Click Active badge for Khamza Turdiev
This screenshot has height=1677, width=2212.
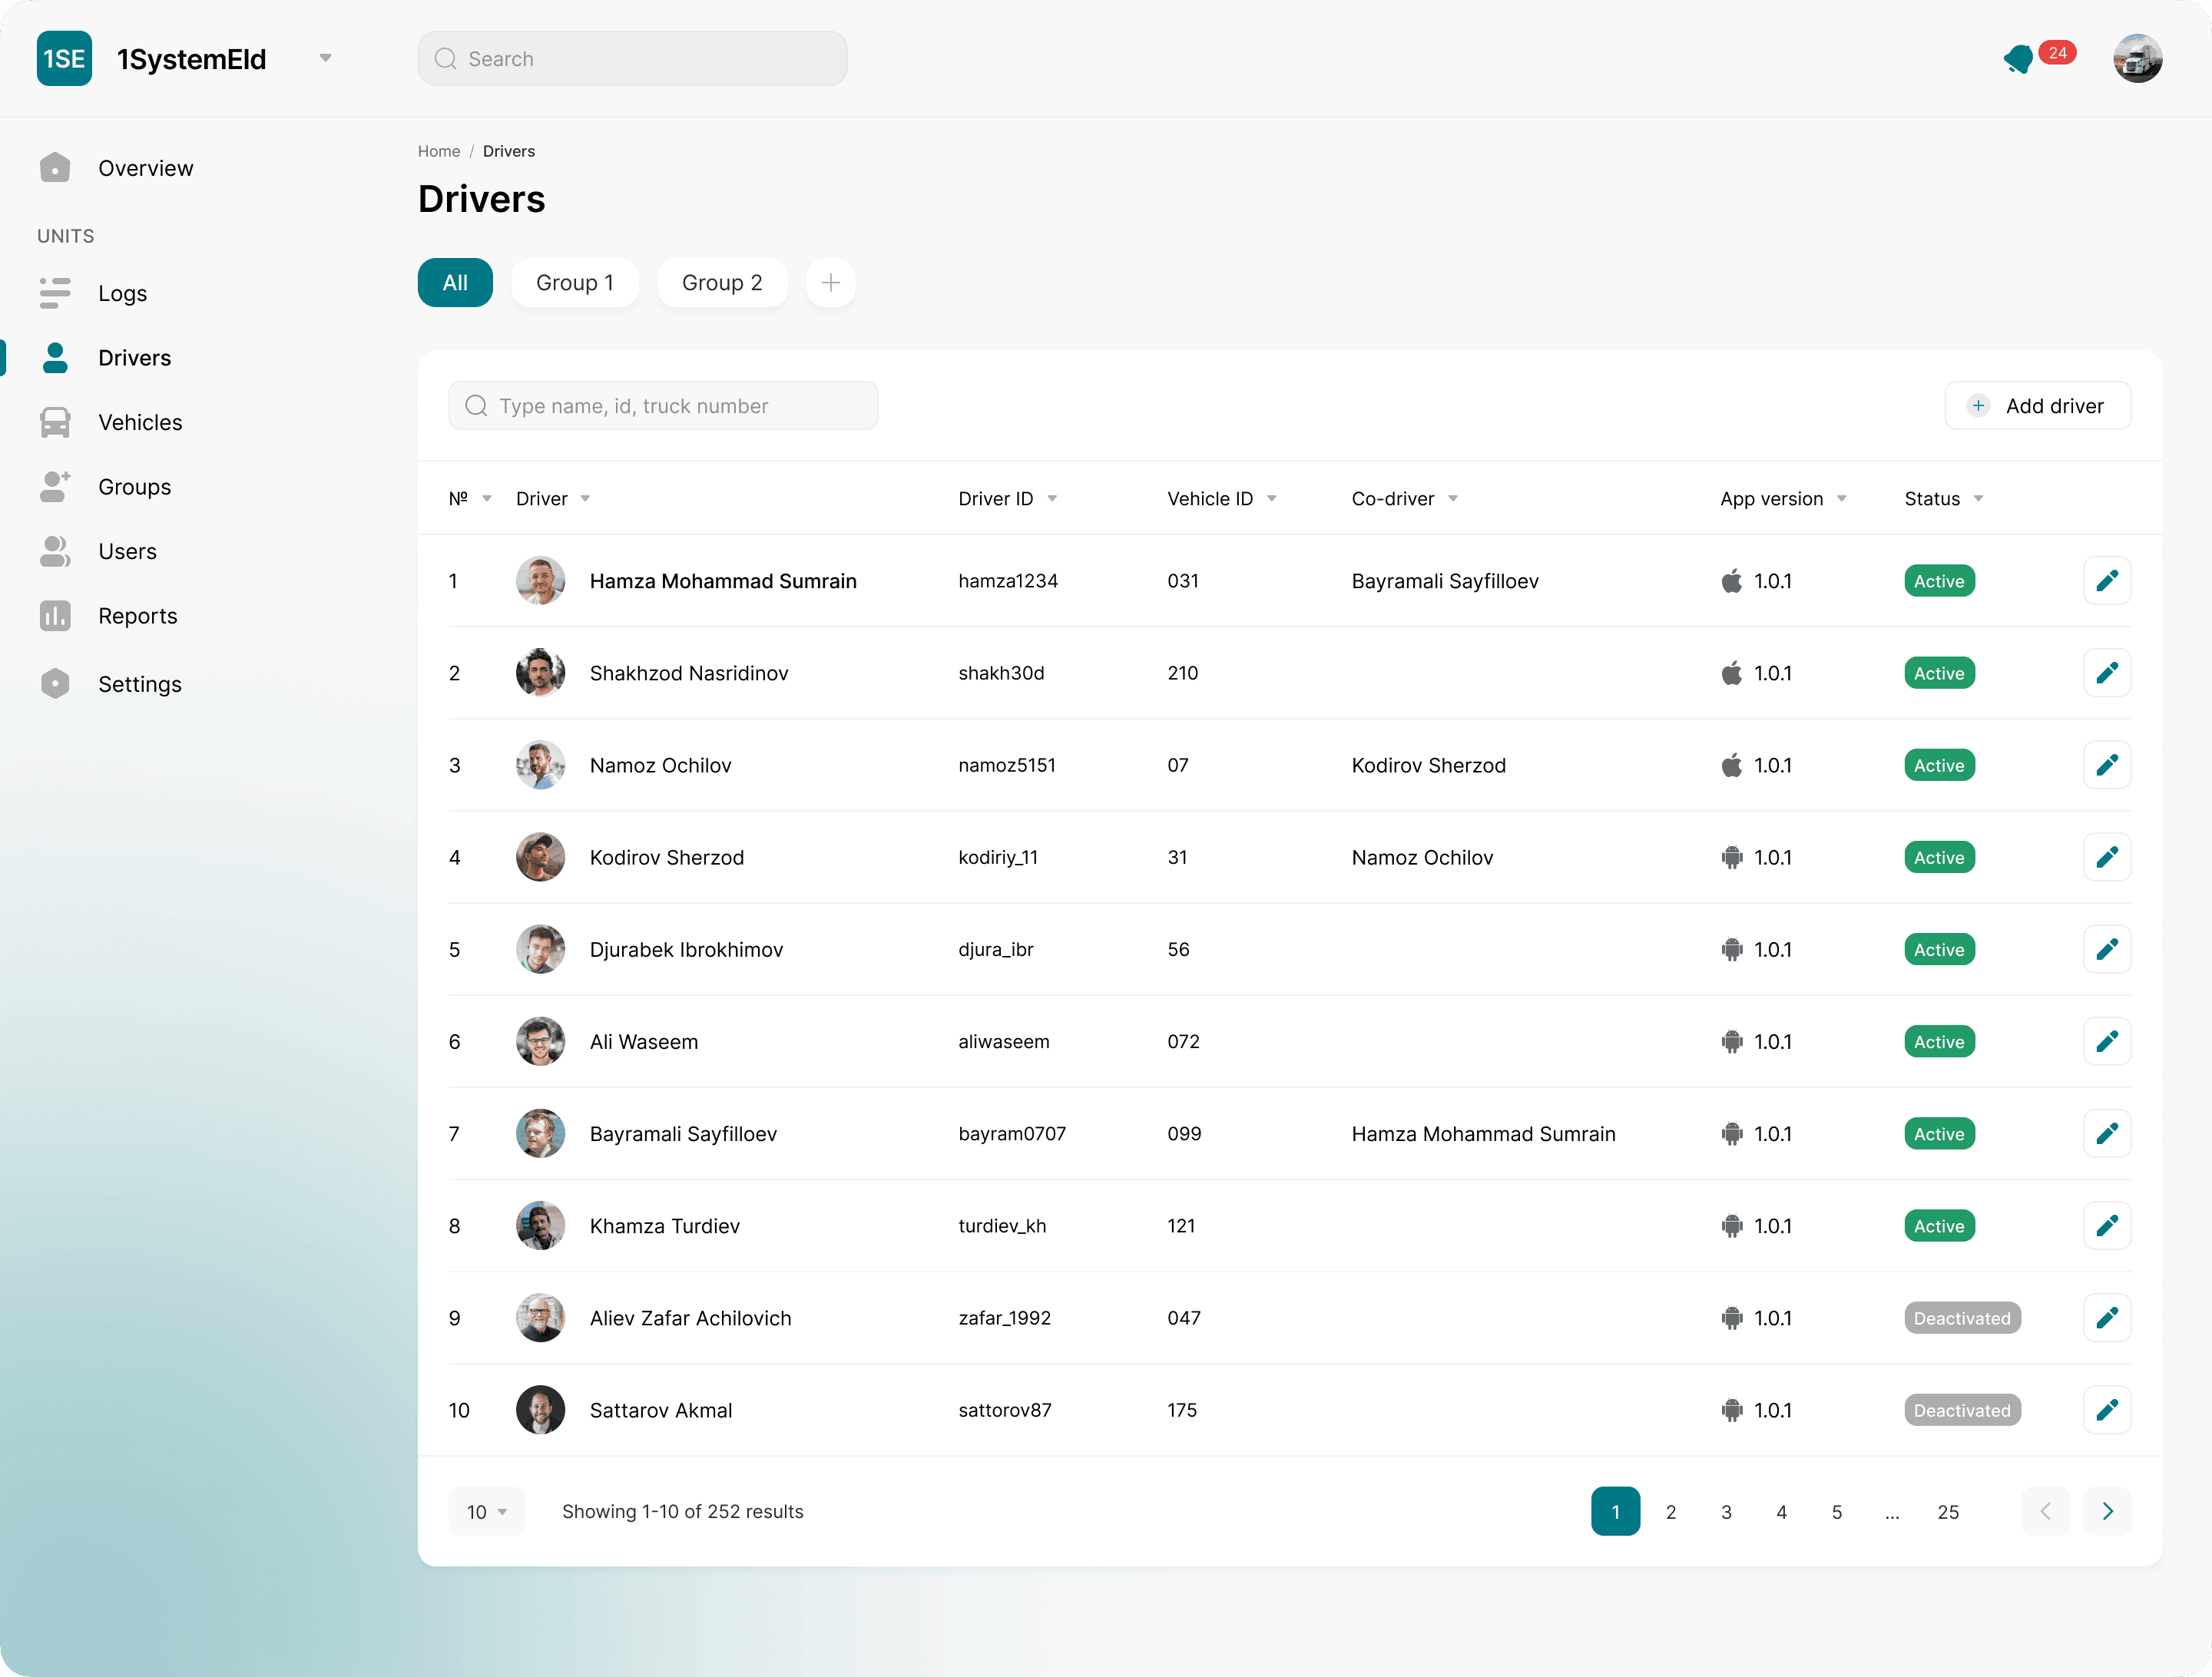click(1939, 1226)
